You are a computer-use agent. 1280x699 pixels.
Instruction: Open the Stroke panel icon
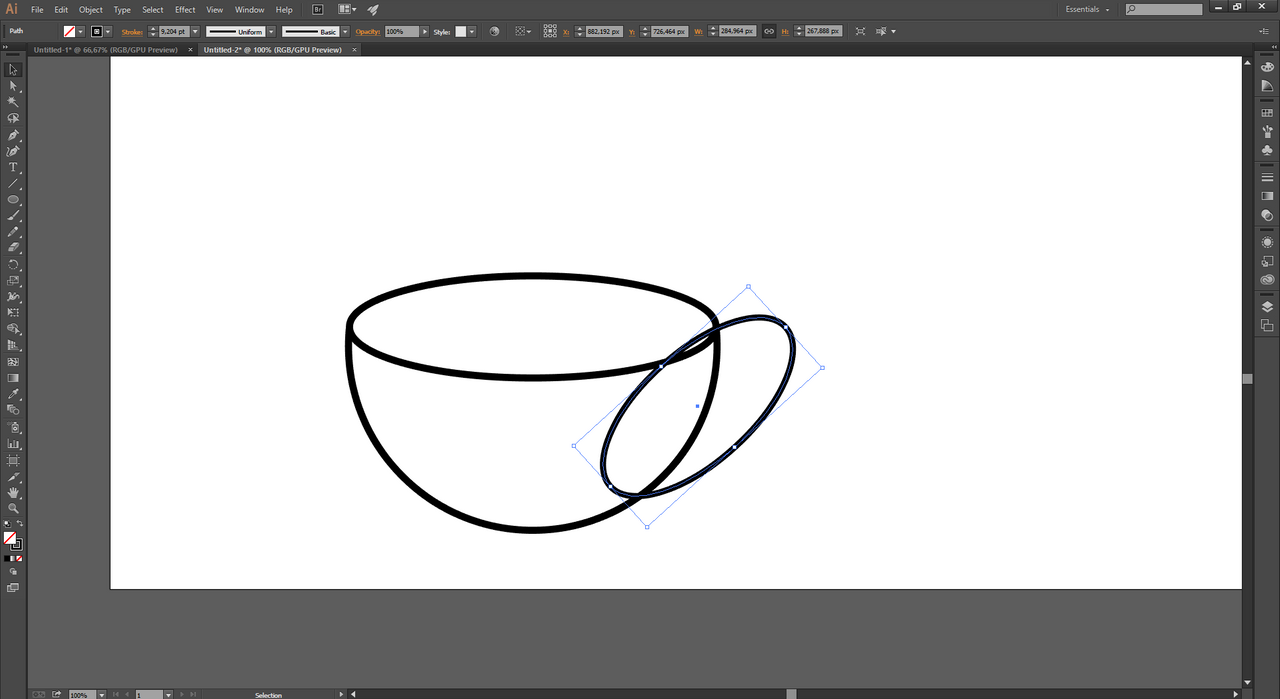tap(1267, 177)
